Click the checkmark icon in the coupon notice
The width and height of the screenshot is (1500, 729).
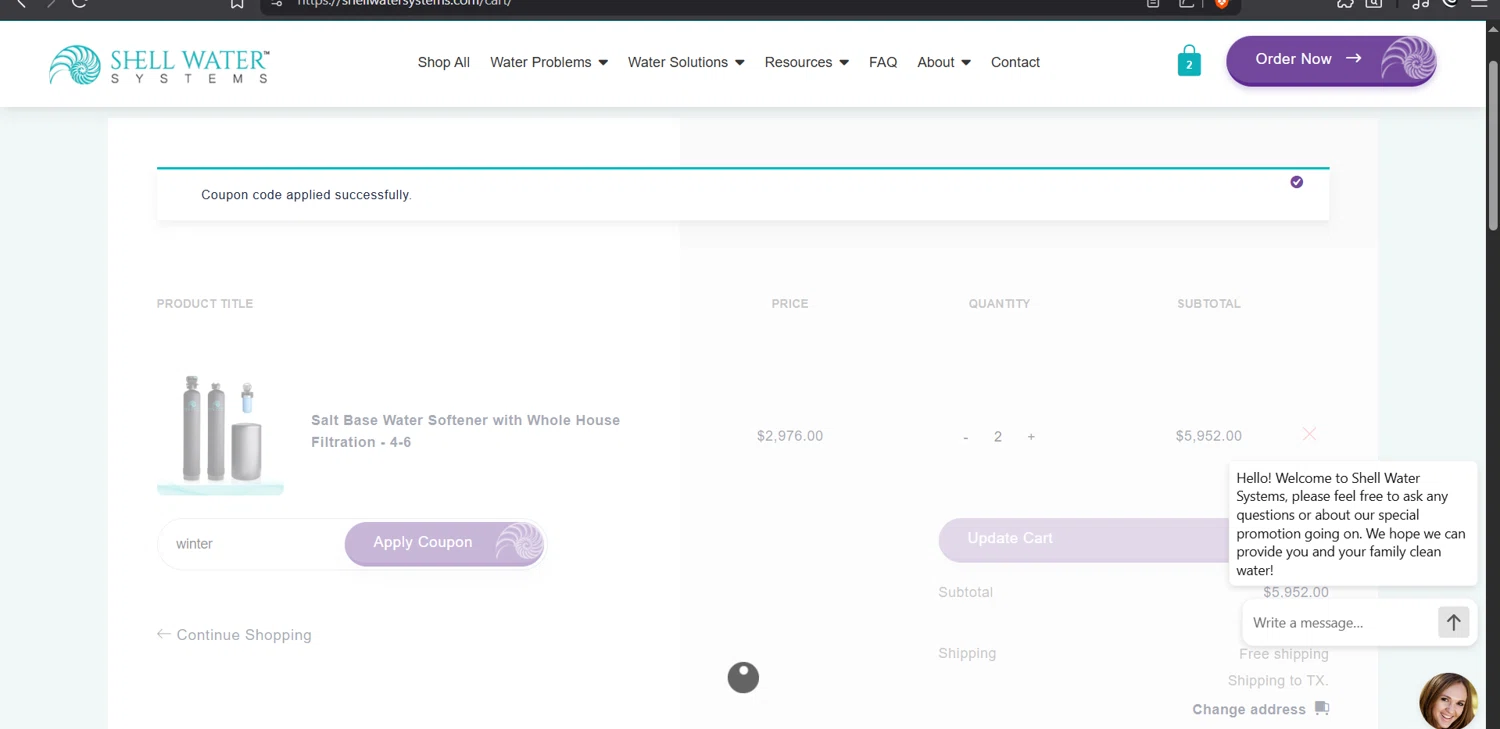coord(1296,182)
